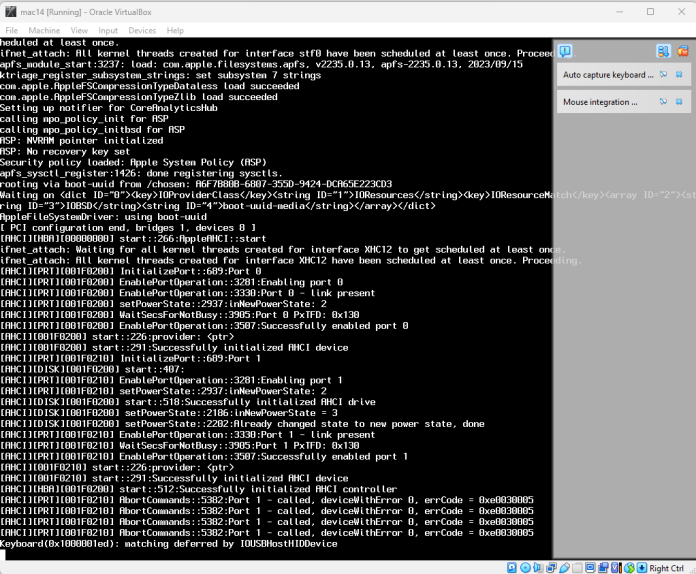Toggle don't-show-again for Auto capture keyboard
696x574 pixels.
(663, 75)
